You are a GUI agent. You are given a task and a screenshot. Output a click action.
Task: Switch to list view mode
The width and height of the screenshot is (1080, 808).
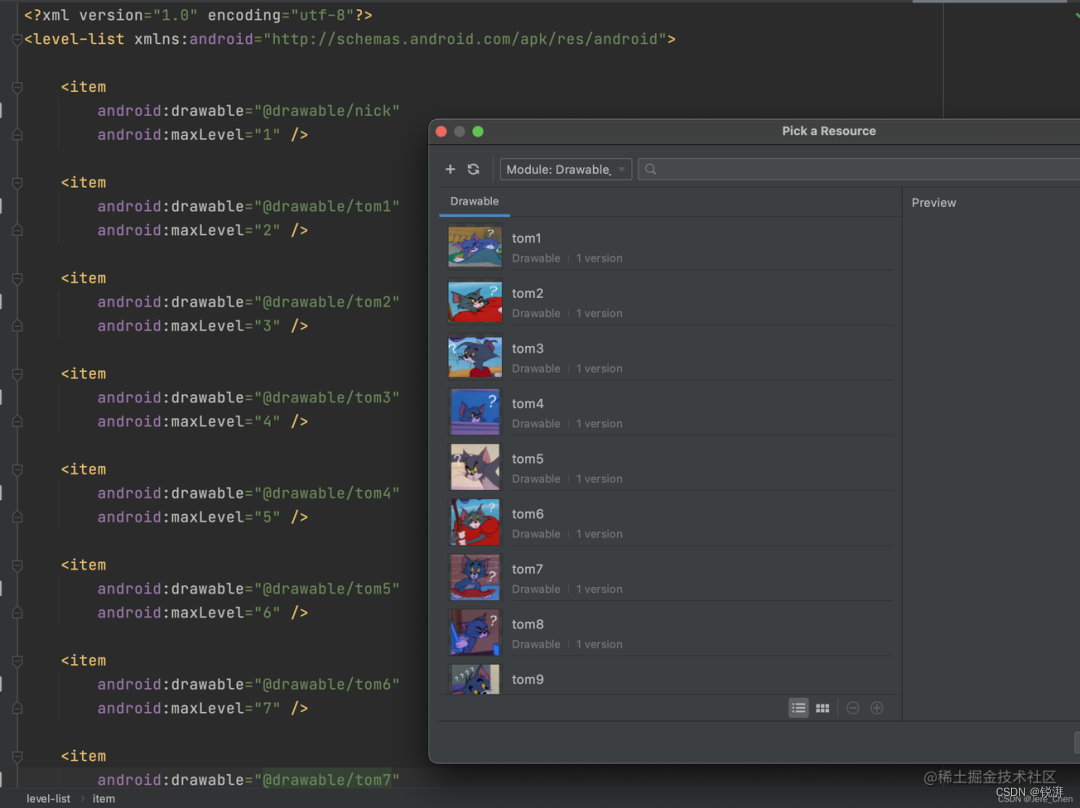pyautogui.click(x=798, y=708)
